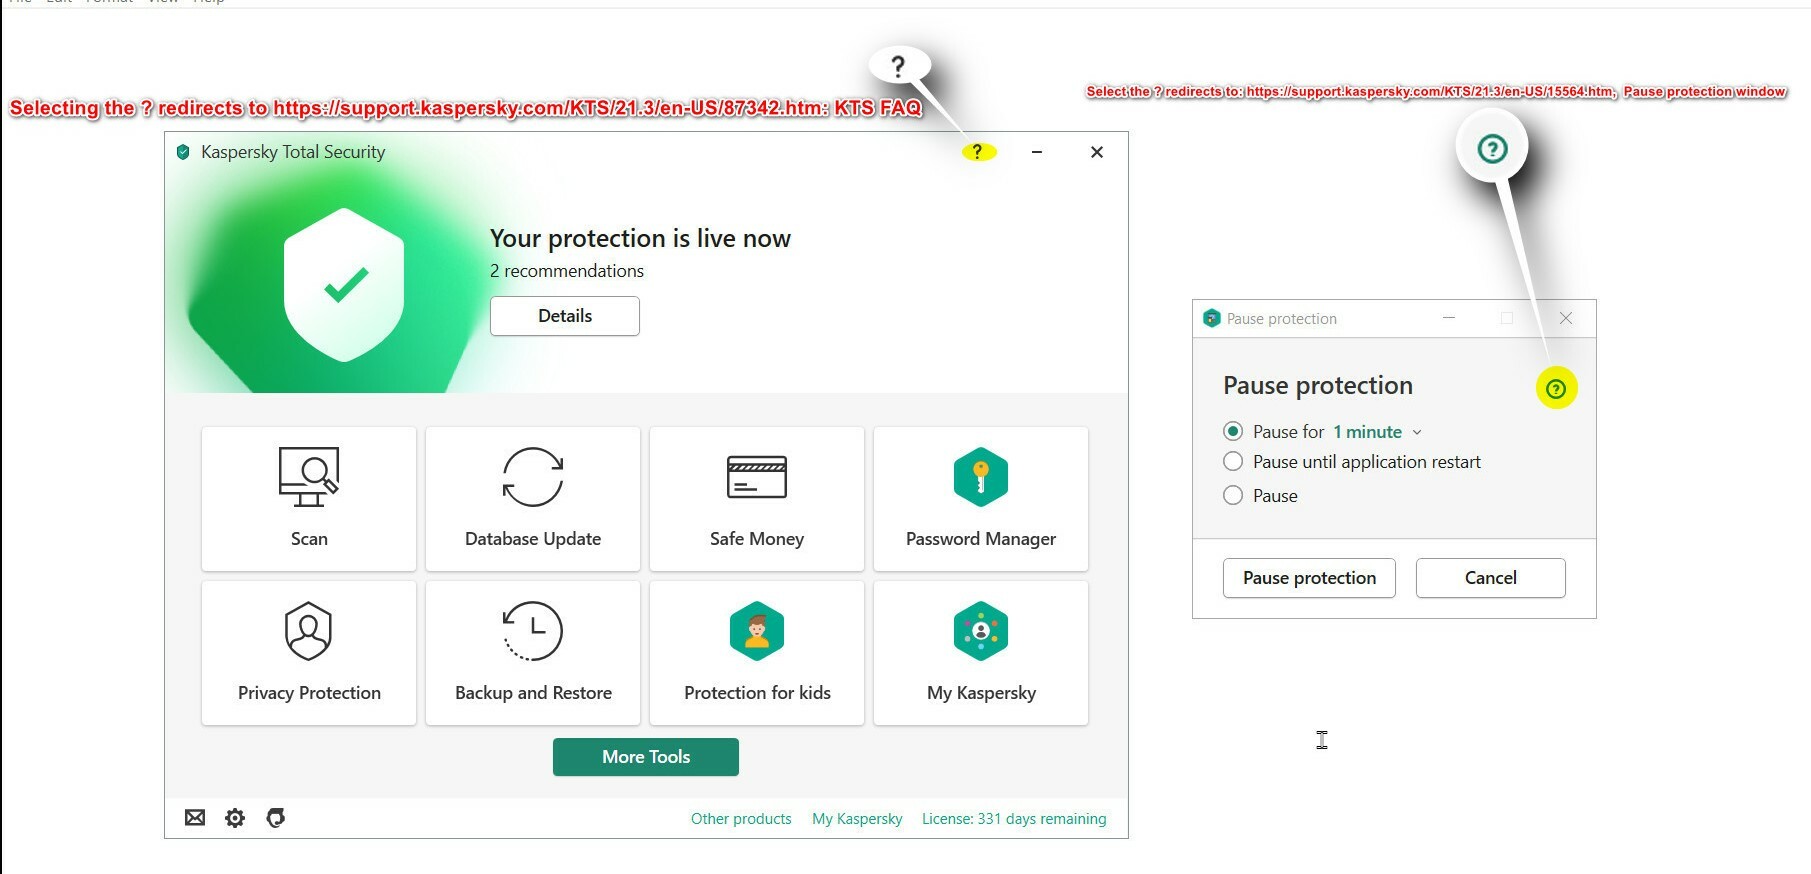Click the Details button
The height and width of the screenshot is (874, 1811).
(x=565, y=316)
